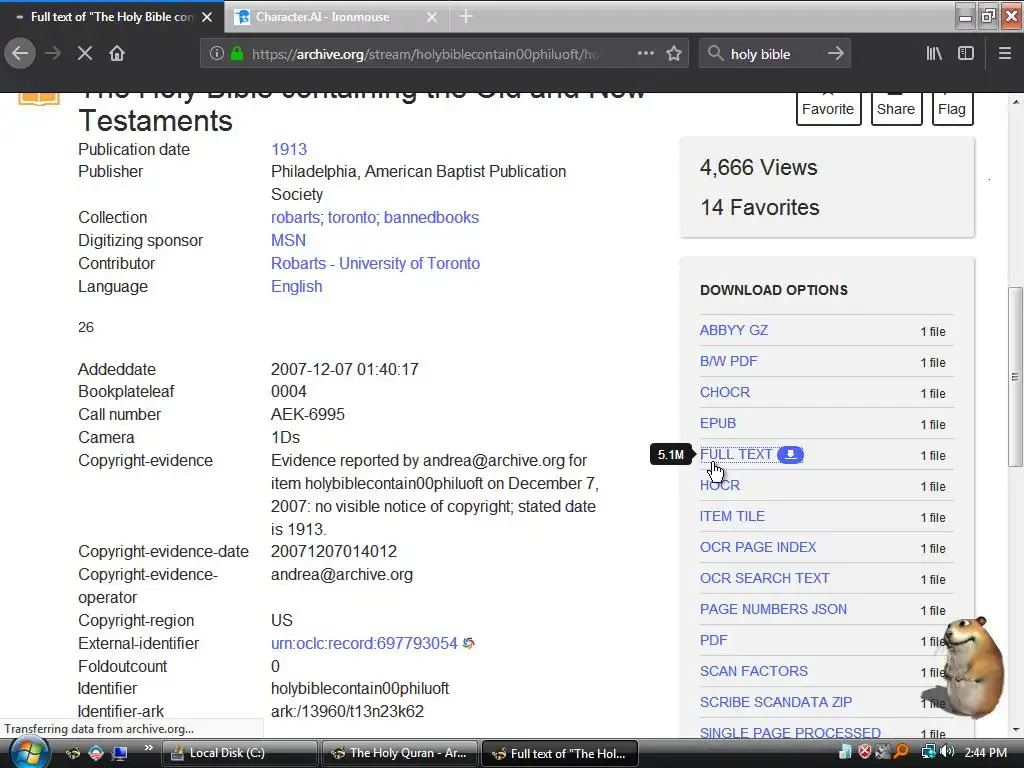The image size is (1024, 768).
Task: Download the ABBYY GZ file
Action: tap(733, 330)
